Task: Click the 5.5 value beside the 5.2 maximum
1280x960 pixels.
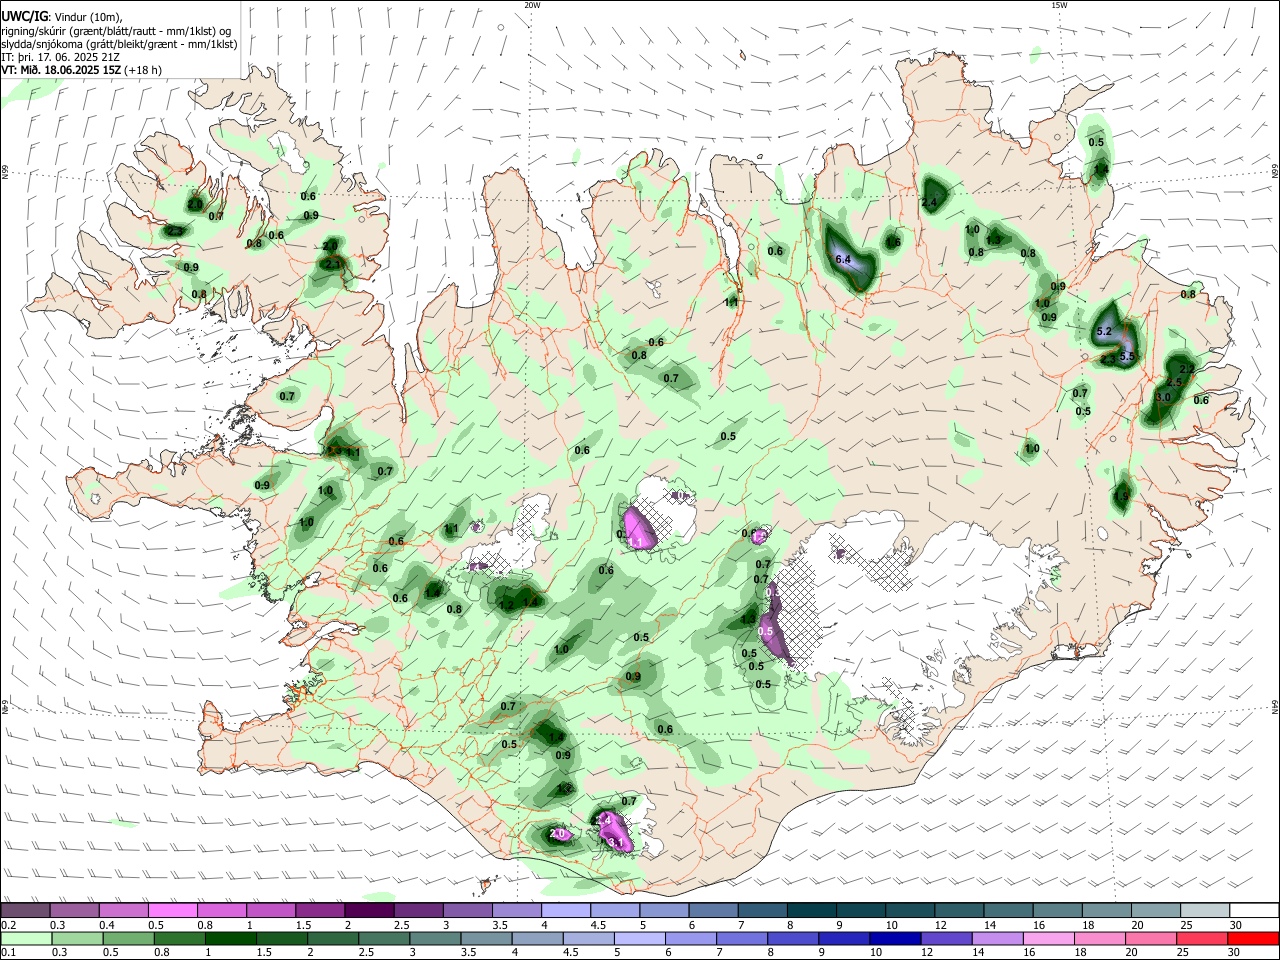Action: (x=1128, y=356)
